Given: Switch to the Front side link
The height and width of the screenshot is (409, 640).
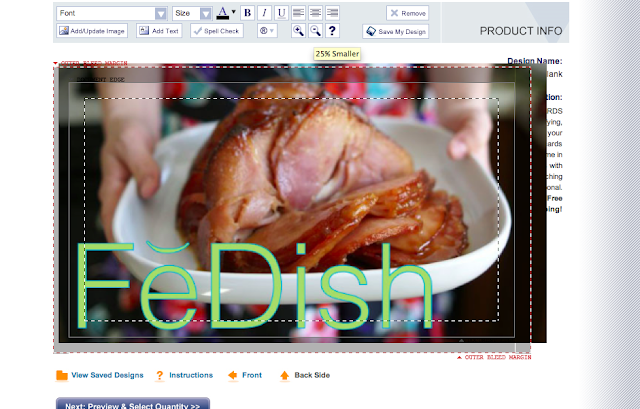Looking at the screenshot, I should pos(252,375).
